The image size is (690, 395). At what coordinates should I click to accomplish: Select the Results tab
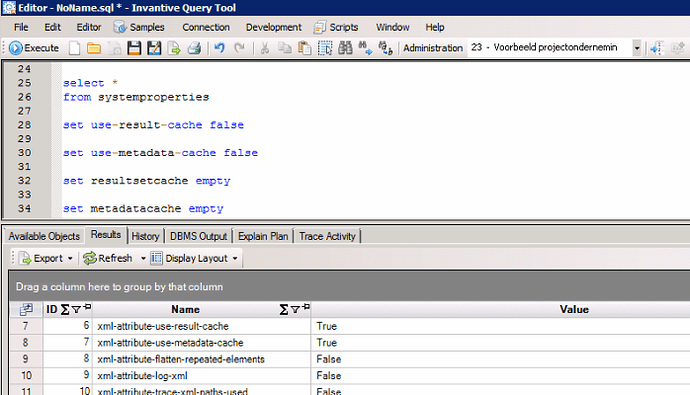(106, 235)
